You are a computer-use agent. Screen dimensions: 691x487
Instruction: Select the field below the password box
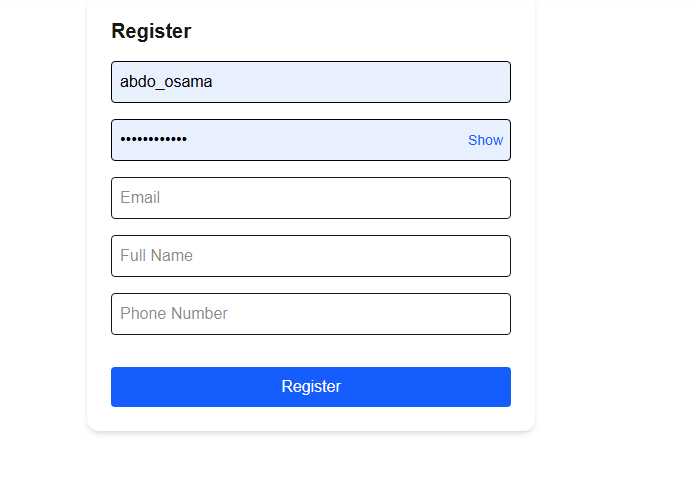(x=311, y=198)
